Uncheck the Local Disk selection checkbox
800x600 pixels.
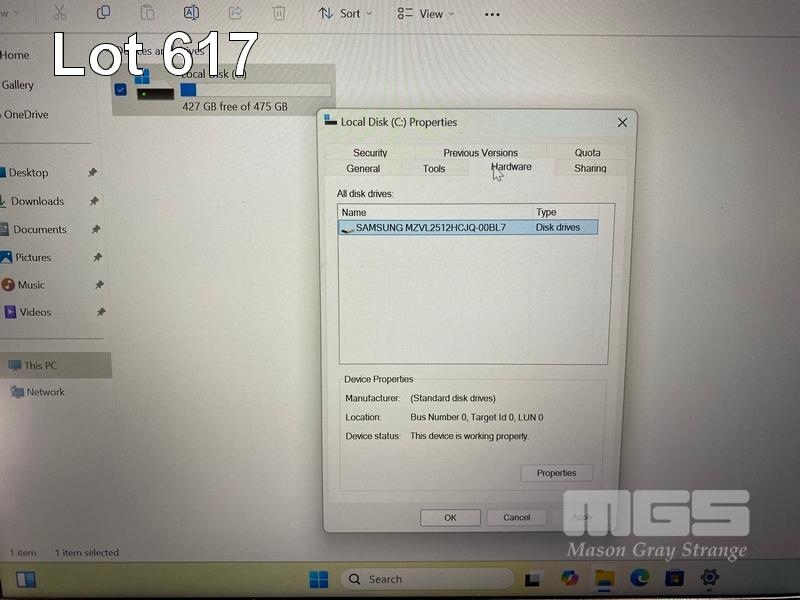pyautogui.click(x=120, y=90)
